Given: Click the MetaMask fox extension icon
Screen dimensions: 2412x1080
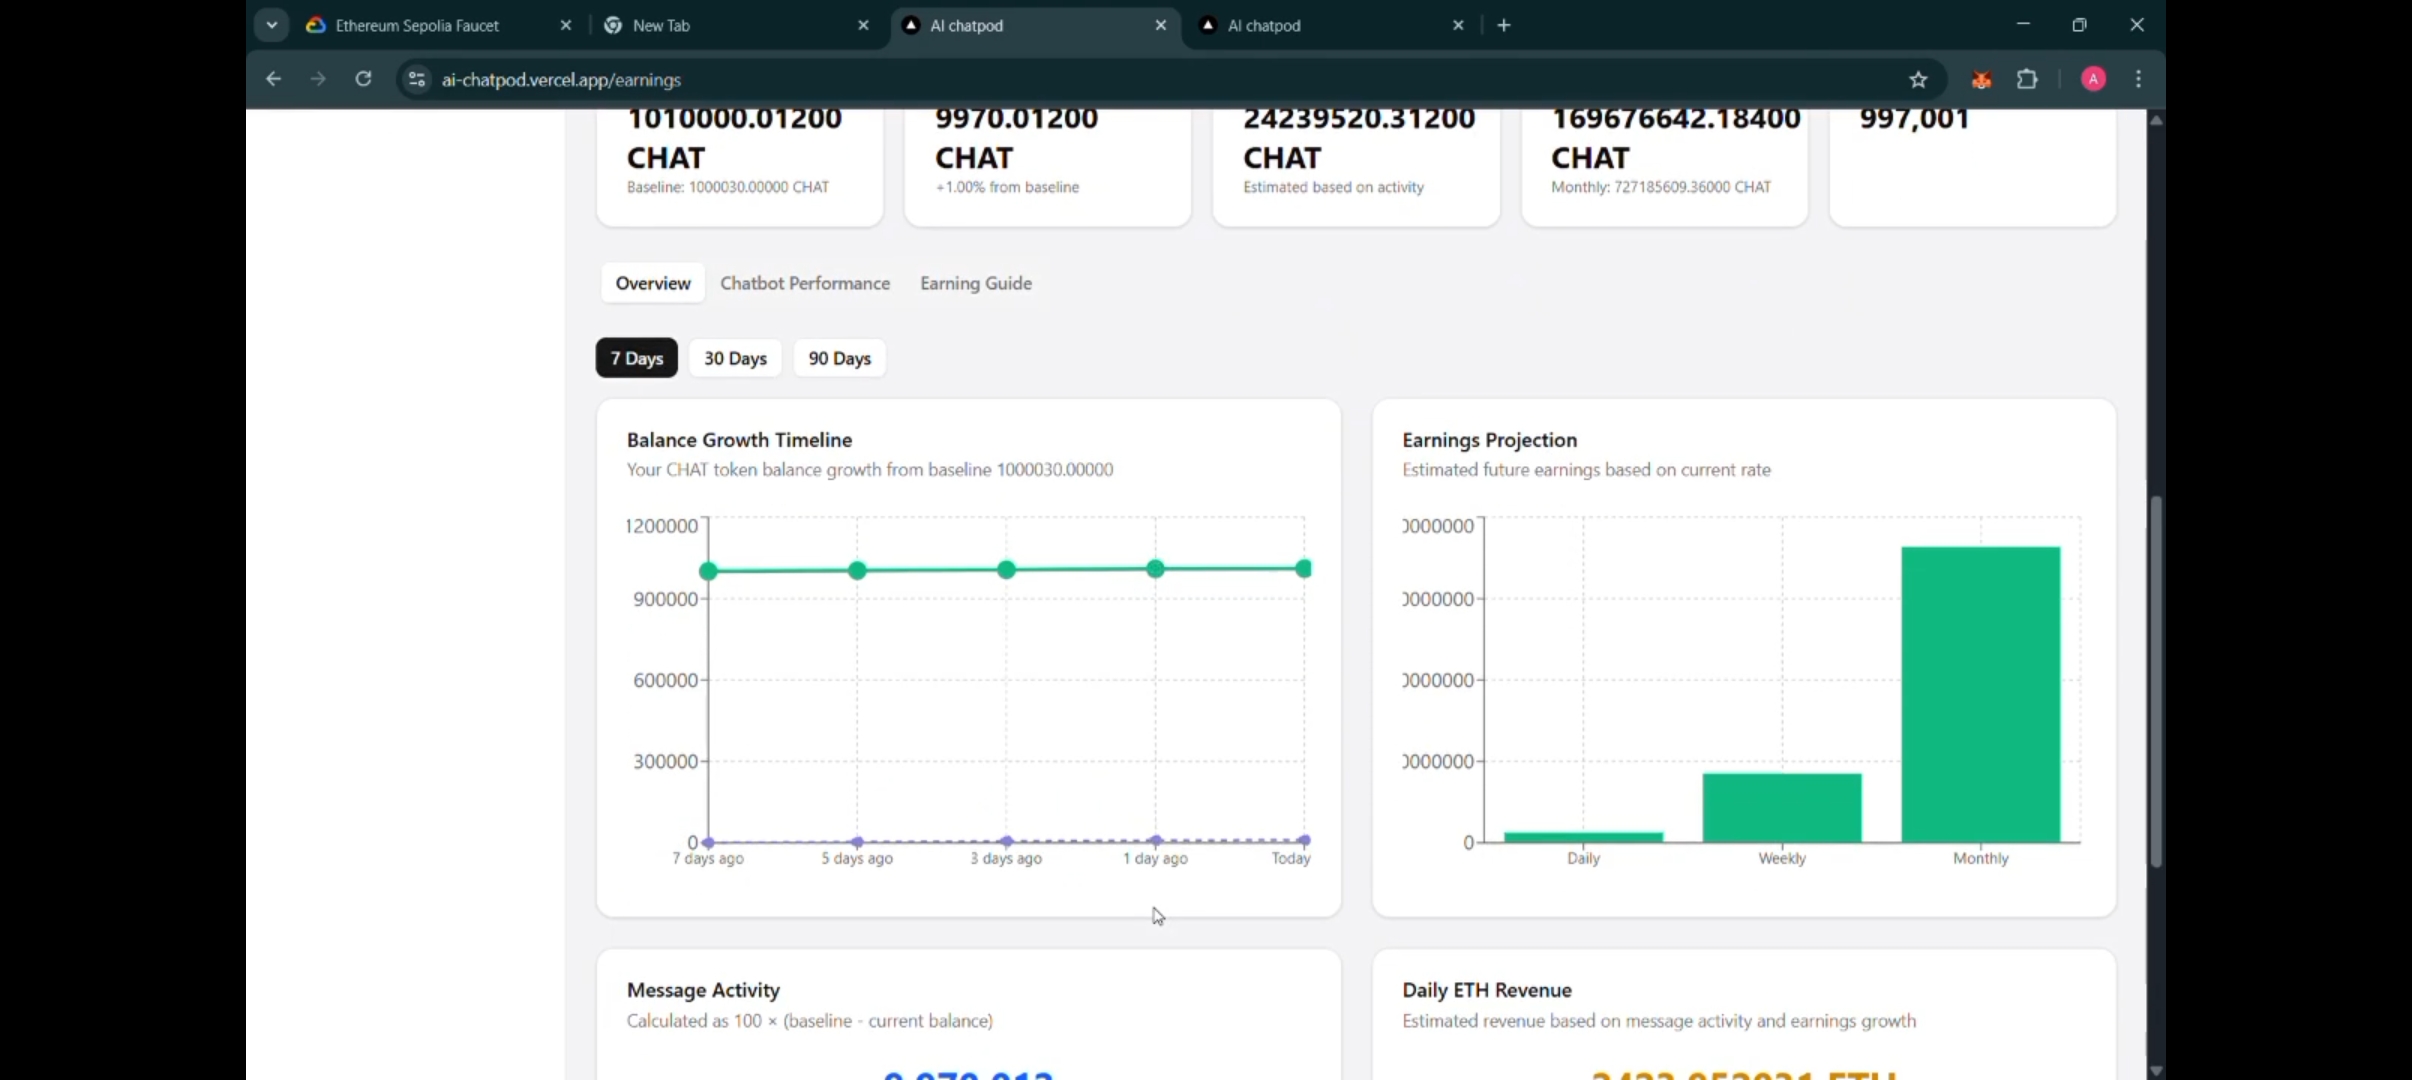Looking at the screenshot, I should tap(1981, 80).
